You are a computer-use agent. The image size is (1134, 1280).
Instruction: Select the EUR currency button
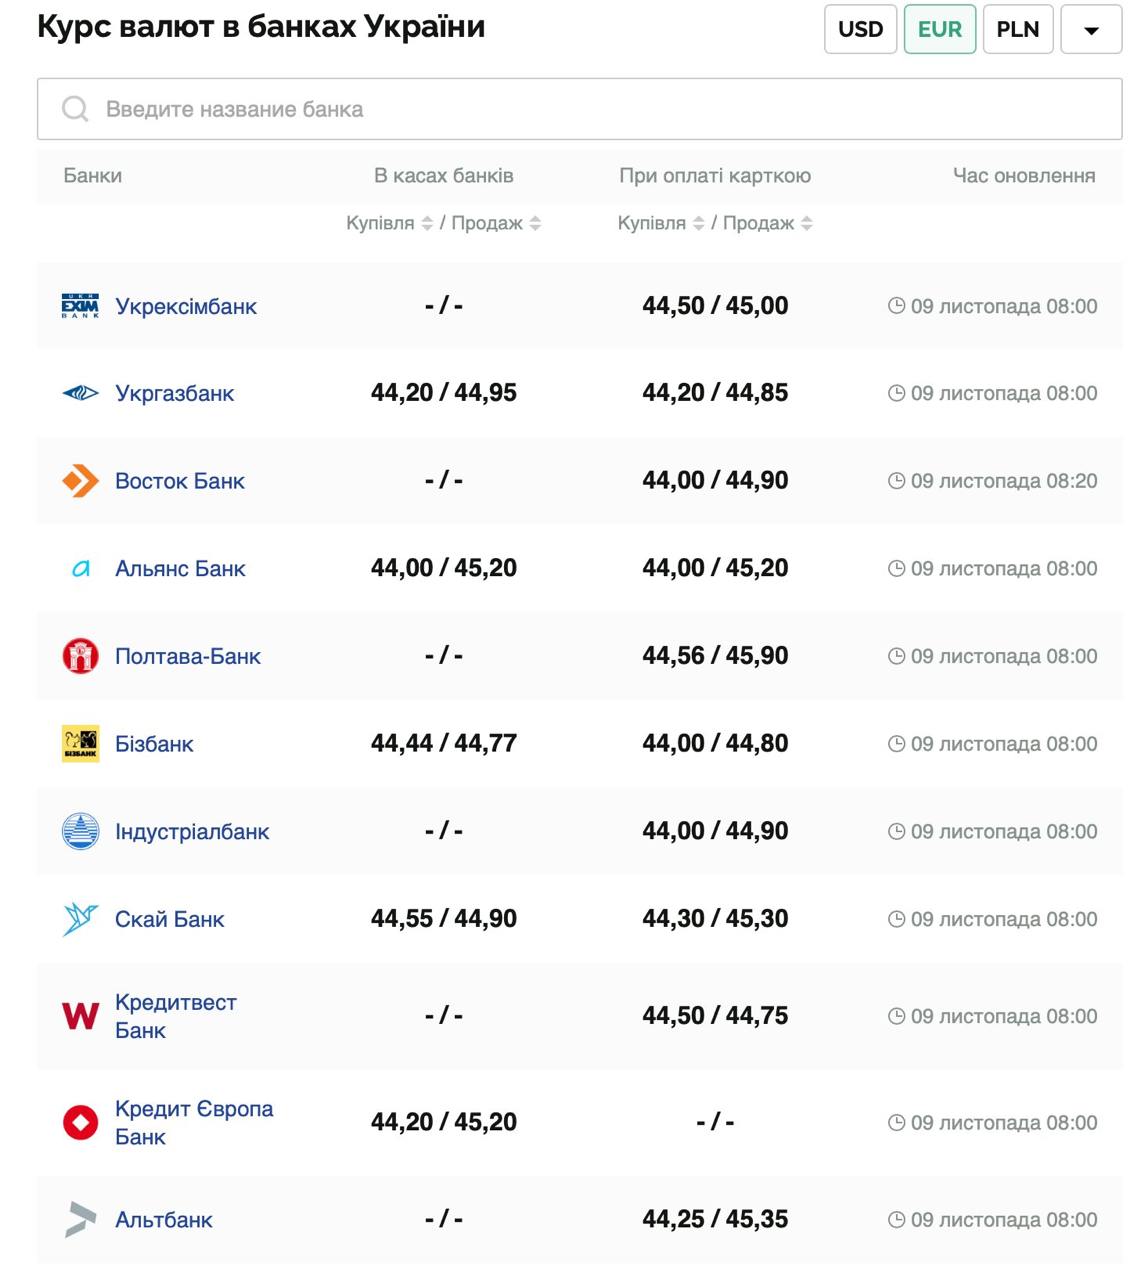[939, 29]
